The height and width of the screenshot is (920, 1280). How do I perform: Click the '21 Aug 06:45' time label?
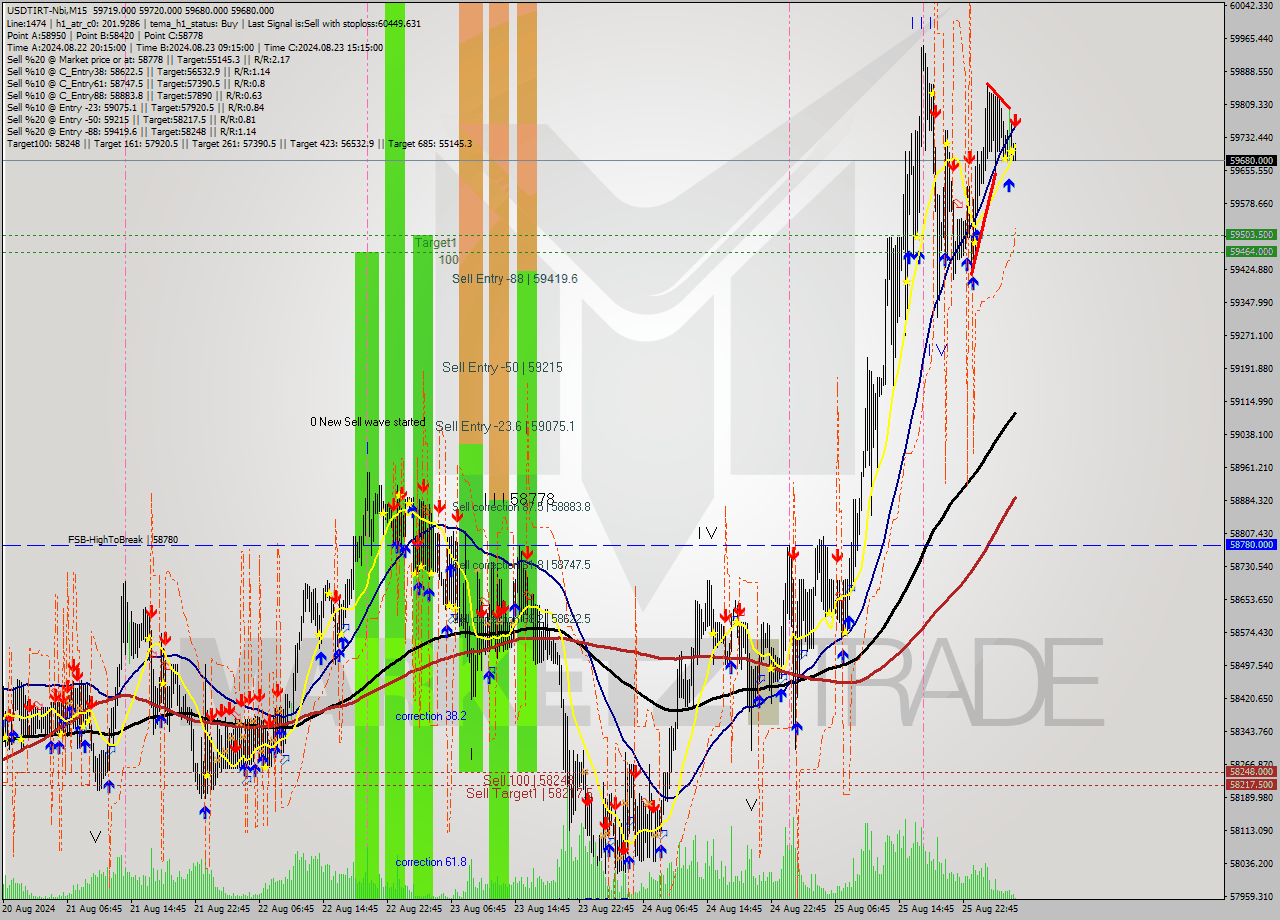pos(94,909)
